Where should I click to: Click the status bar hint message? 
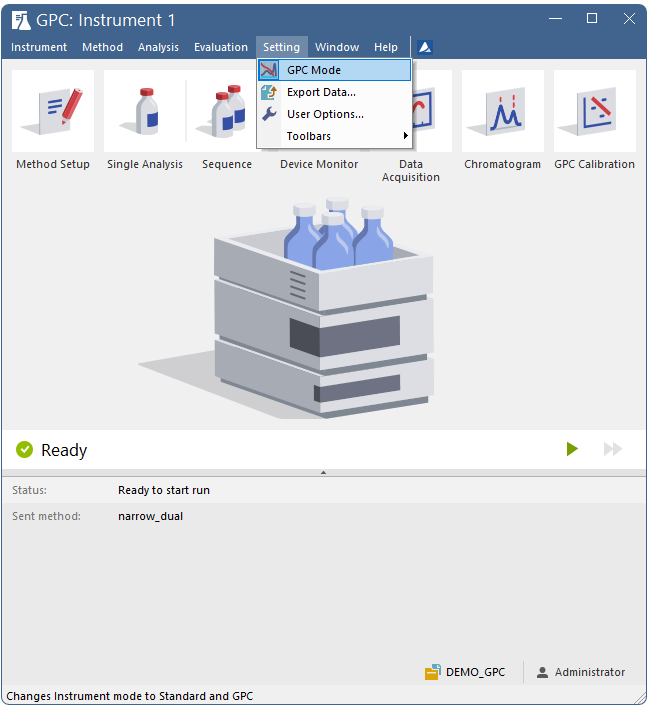point(130,696)
